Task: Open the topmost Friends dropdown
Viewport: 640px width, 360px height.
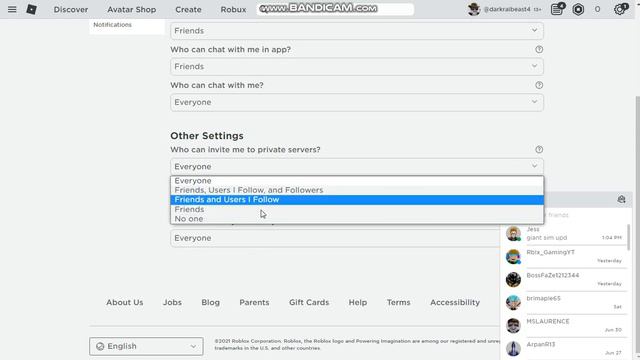Action: point(357,31)
